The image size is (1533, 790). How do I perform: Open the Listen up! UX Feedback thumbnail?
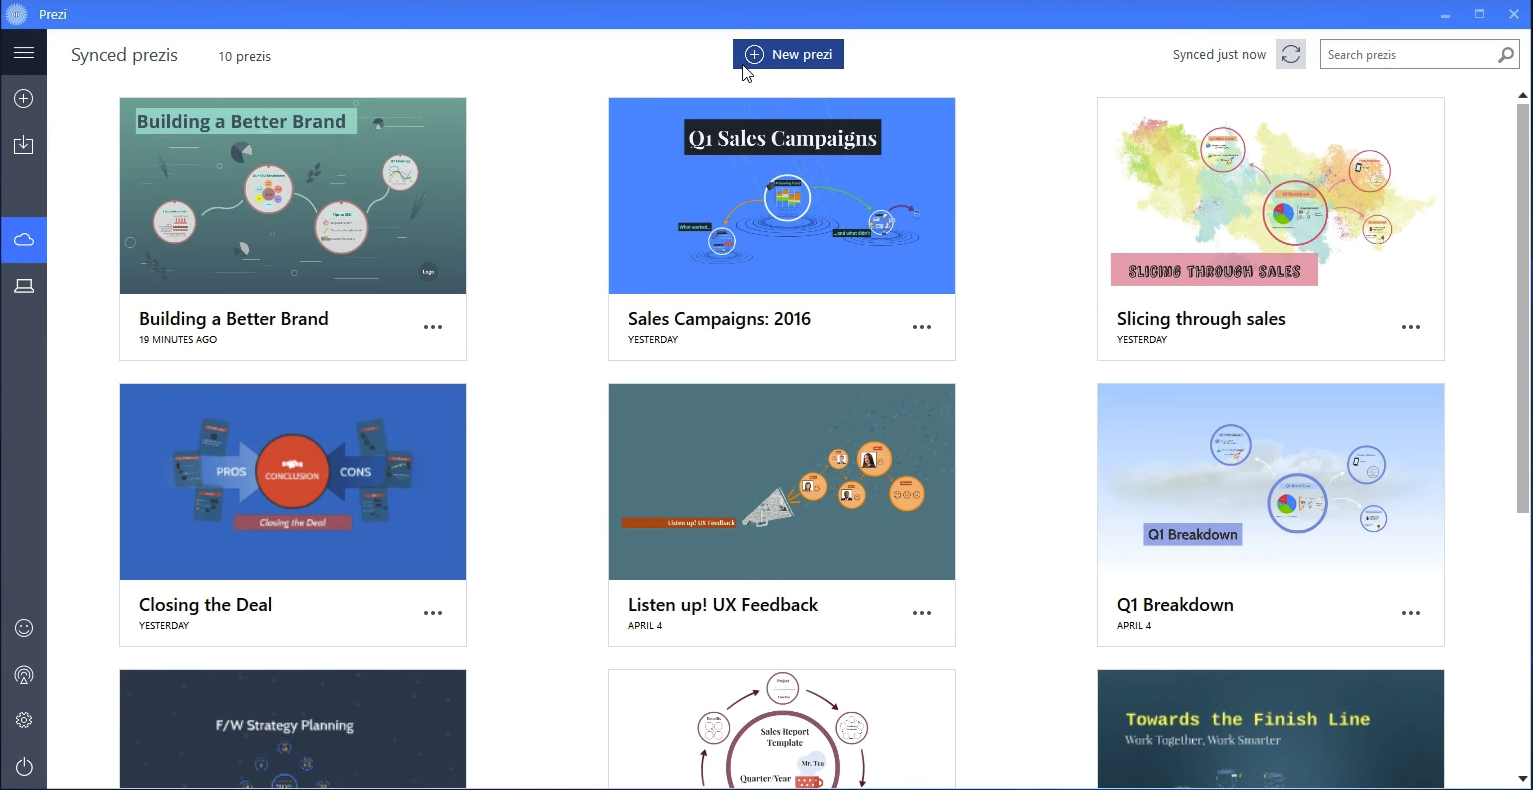[782, 482]
